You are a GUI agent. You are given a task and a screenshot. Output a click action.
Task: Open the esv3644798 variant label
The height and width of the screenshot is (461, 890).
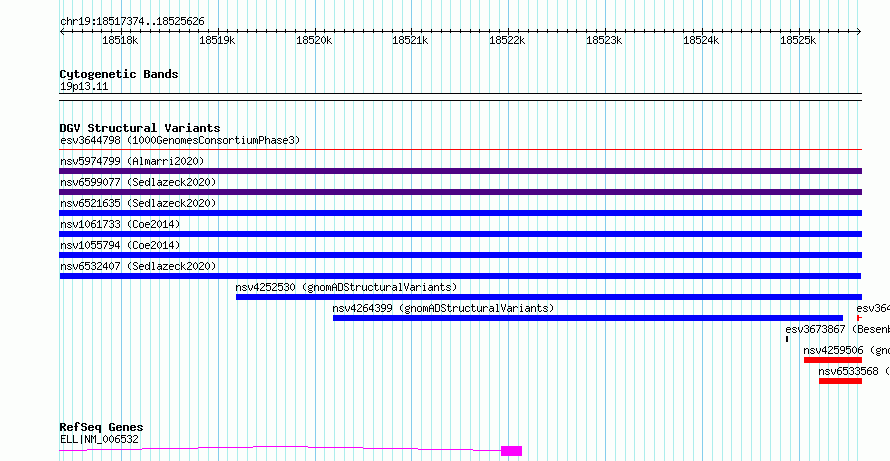180,140
